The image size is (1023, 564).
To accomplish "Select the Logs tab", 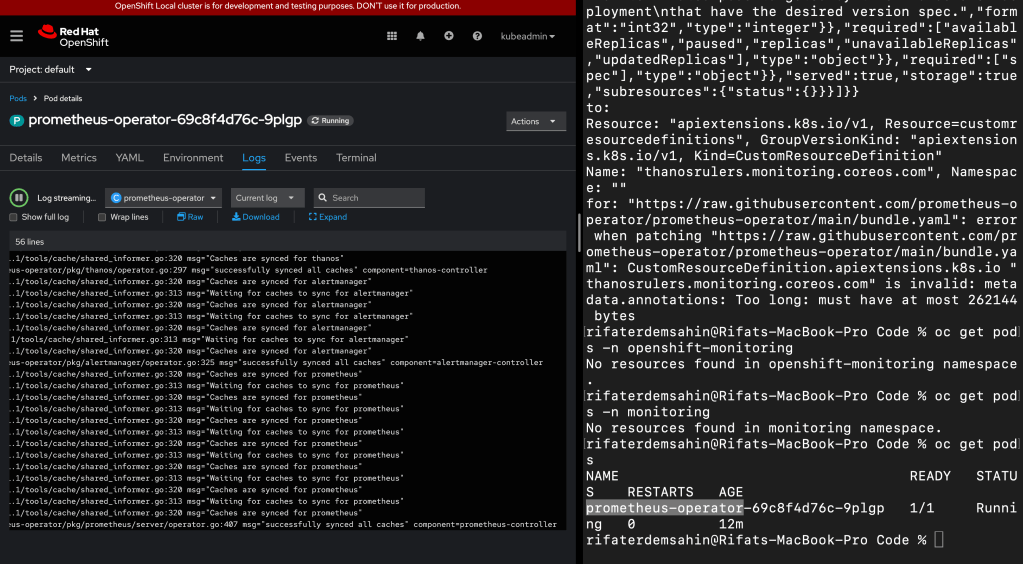I will pyautogui.click(x=254, y=157).
